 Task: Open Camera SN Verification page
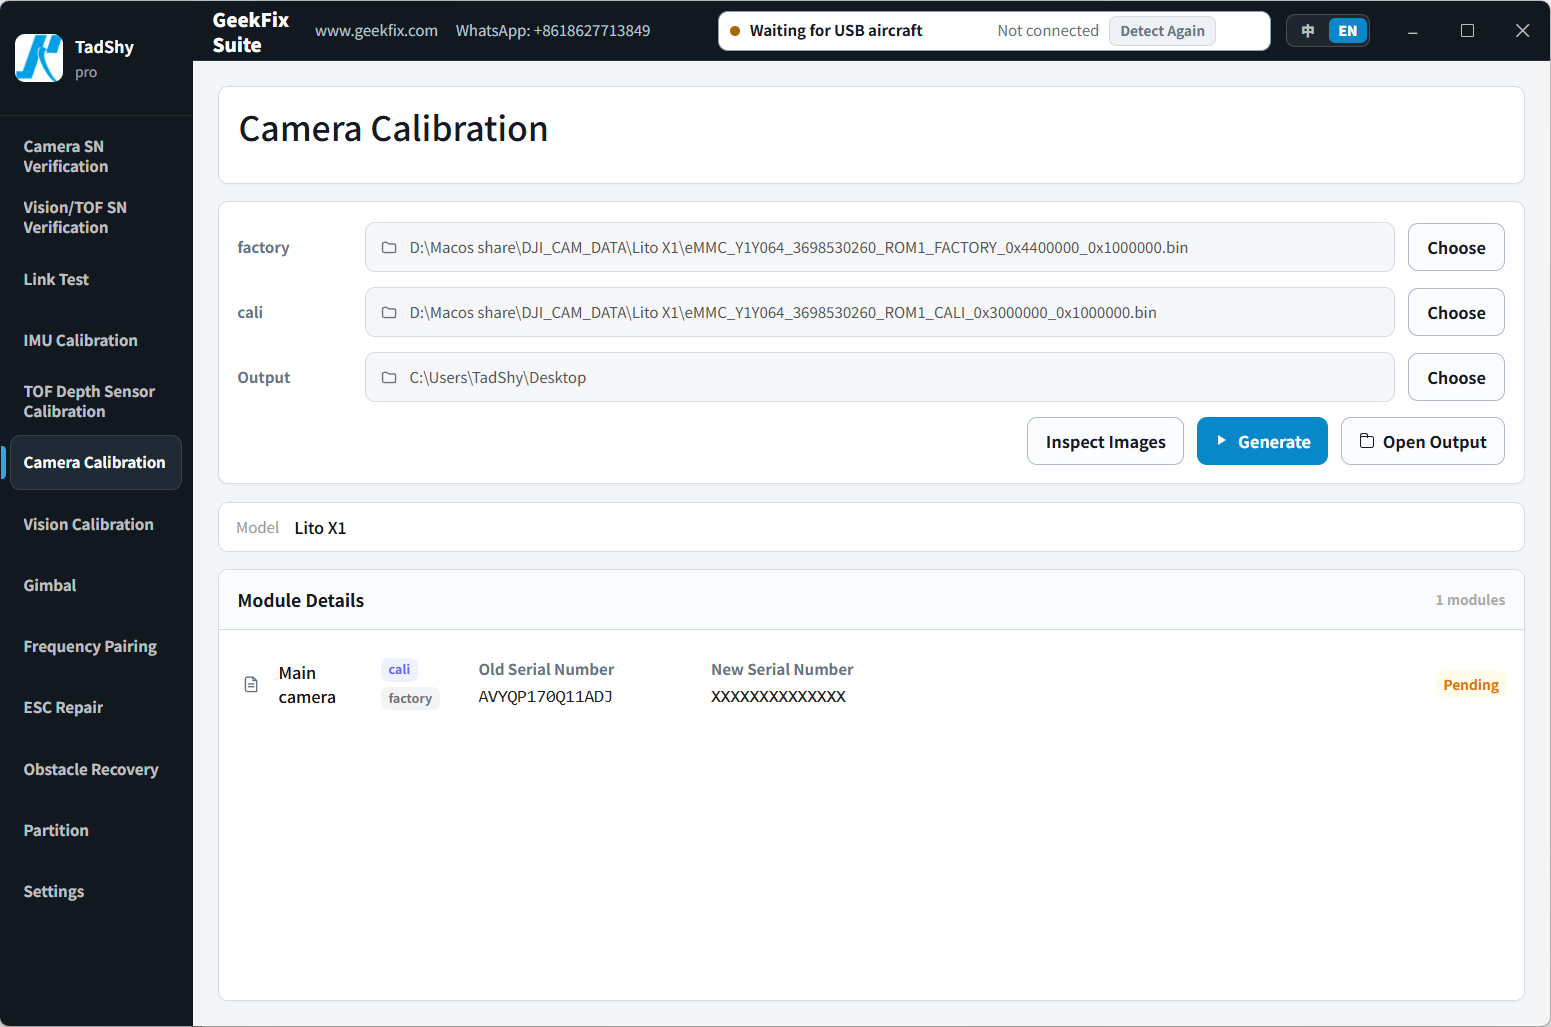tap(96, 157)
